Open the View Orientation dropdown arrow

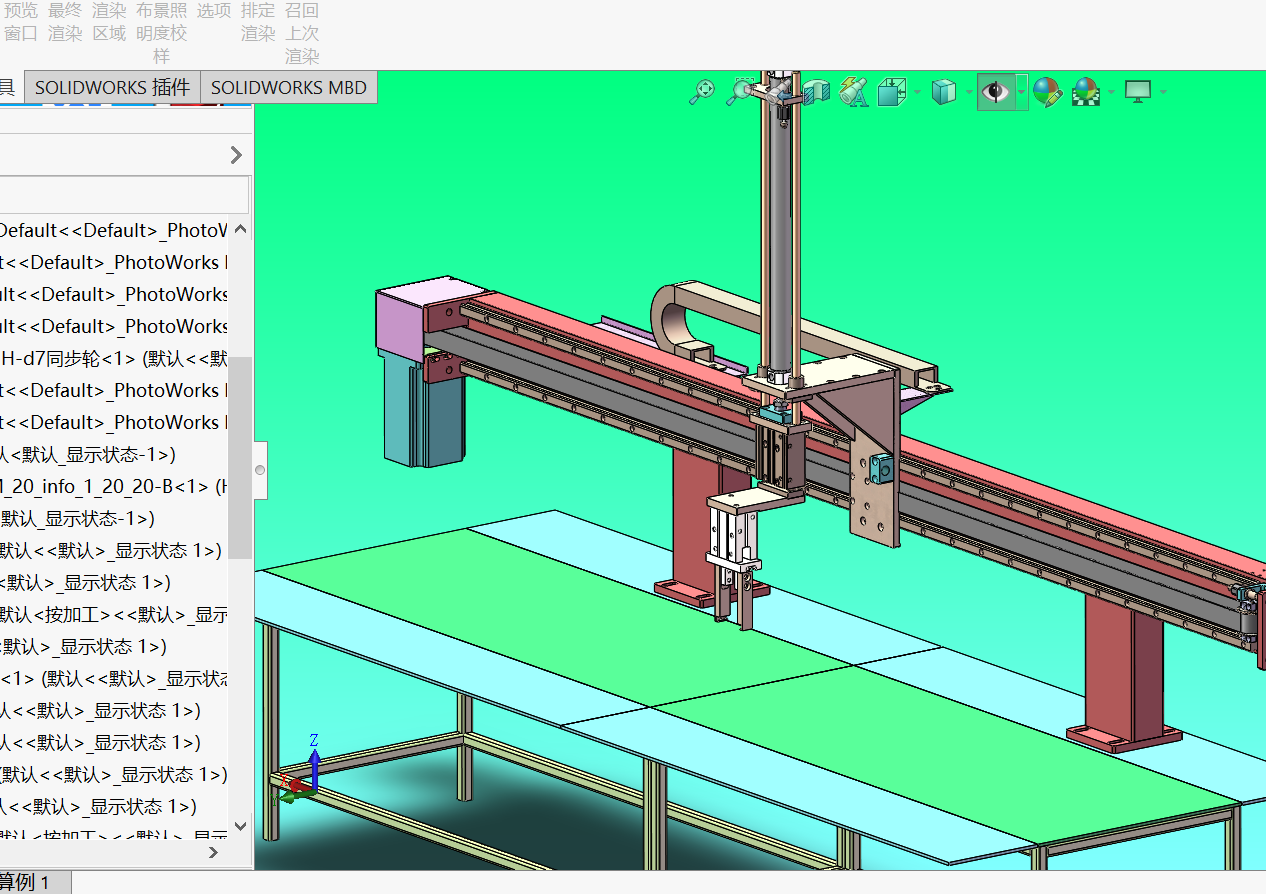click(x=916, y=93)
